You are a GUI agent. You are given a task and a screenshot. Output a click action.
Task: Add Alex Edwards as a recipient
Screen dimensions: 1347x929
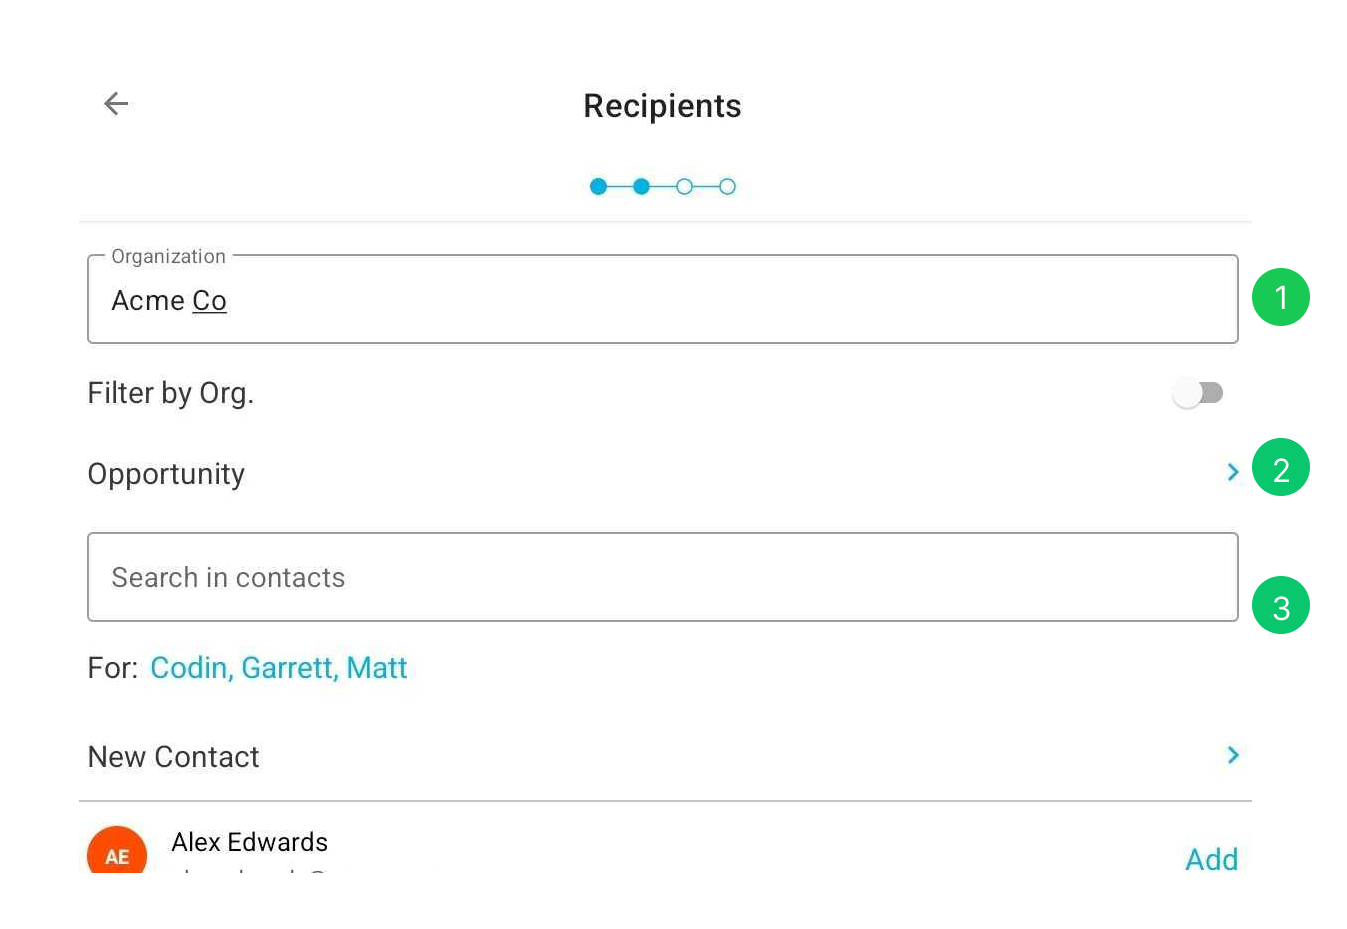tap(1211, 859)
